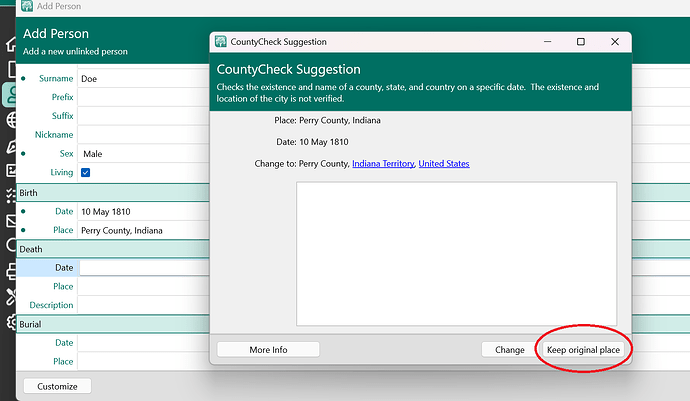Open the Indiana Territory link

pyautogui.click(x=383, y=164)
